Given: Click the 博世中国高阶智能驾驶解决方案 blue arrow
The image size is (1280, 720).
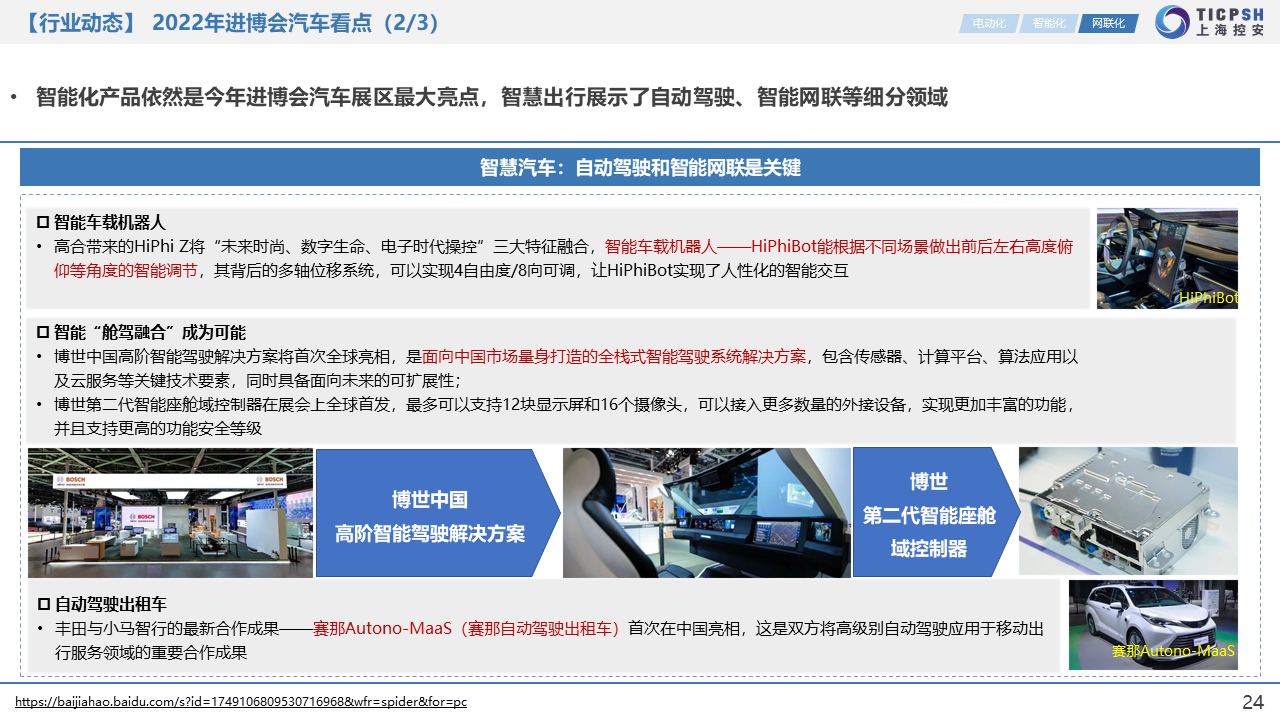Looking at the screenshot, I should (x=432, y=513).
